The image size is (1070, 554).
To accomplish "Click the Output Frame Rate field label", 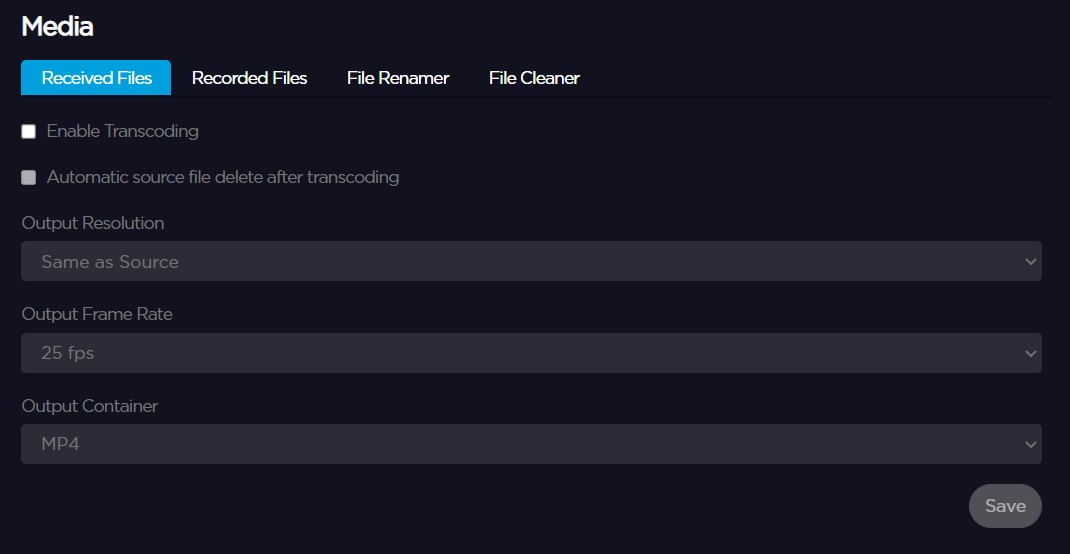I will [x=97, y=314].
